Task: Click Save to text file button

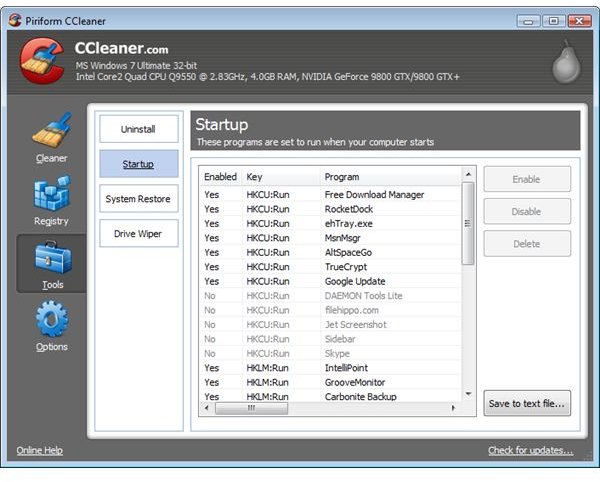Action: point(527,403)
